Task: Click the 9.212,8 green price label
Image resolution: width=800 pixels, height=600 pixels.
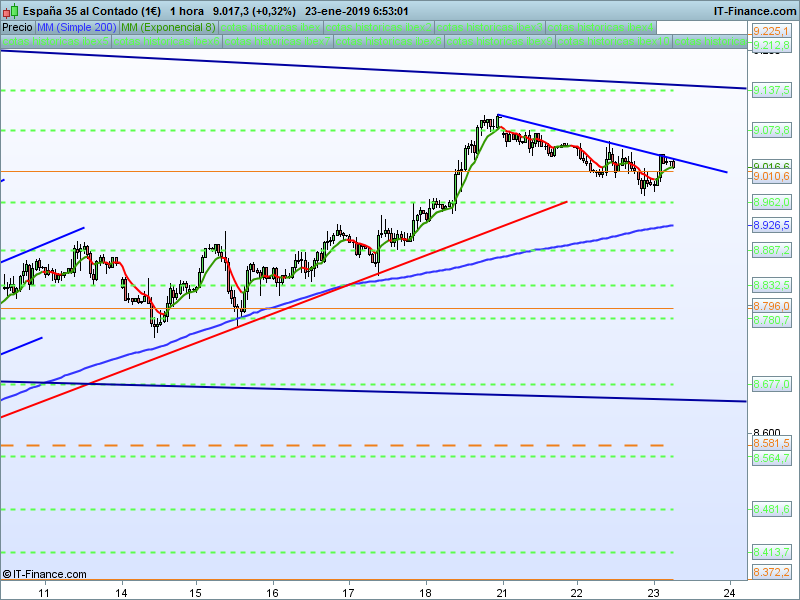Action: tap(771, 45)
